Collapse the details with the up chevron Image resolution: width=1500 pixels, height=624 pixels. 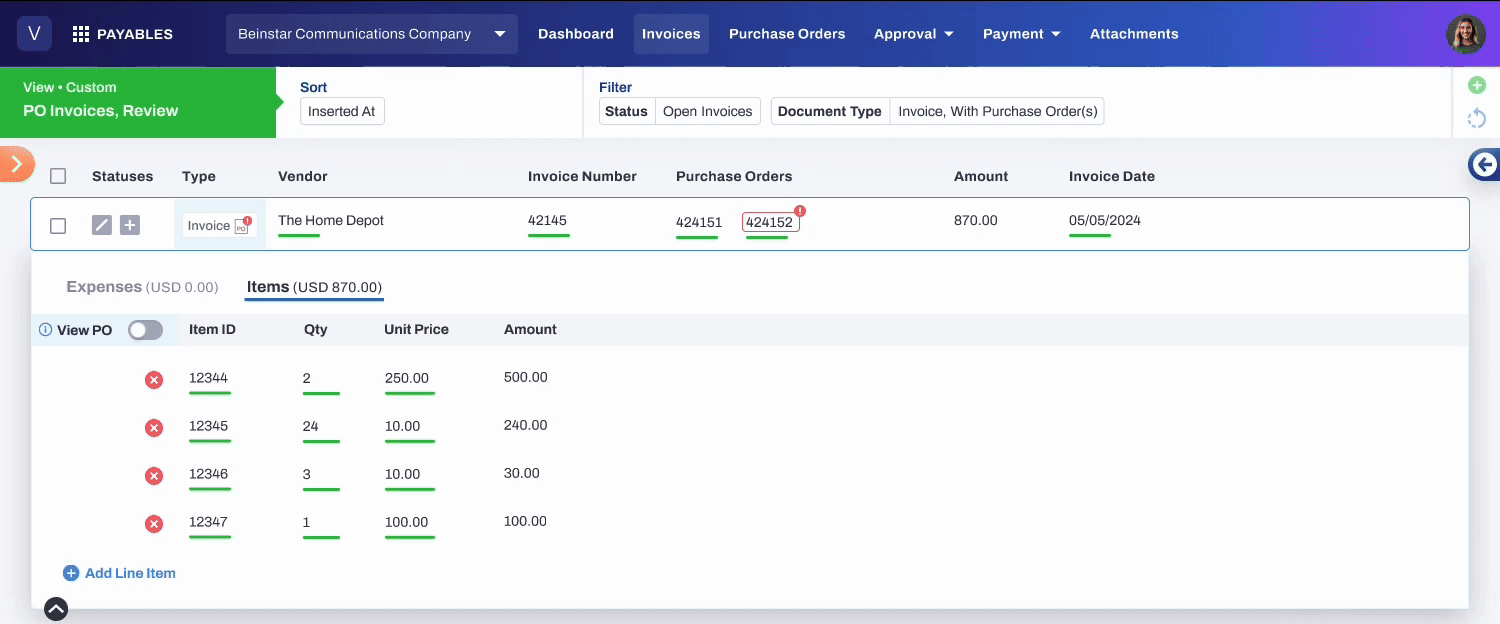tap(56, 608)
